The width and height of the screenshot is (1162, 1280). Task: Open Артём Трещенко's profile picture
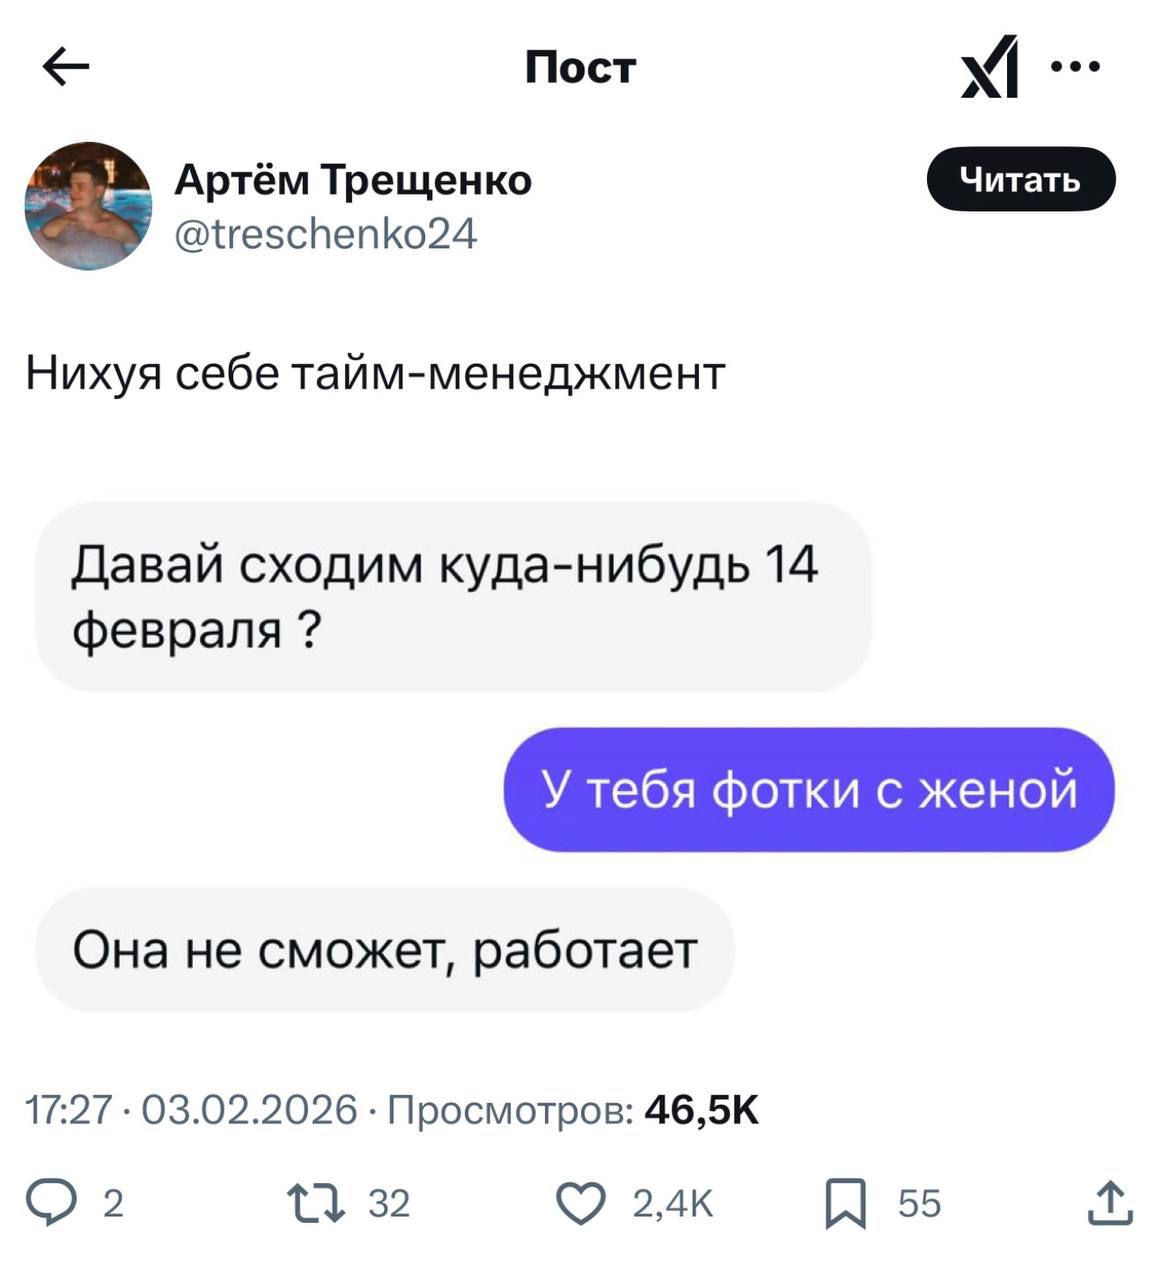[88, 206]
